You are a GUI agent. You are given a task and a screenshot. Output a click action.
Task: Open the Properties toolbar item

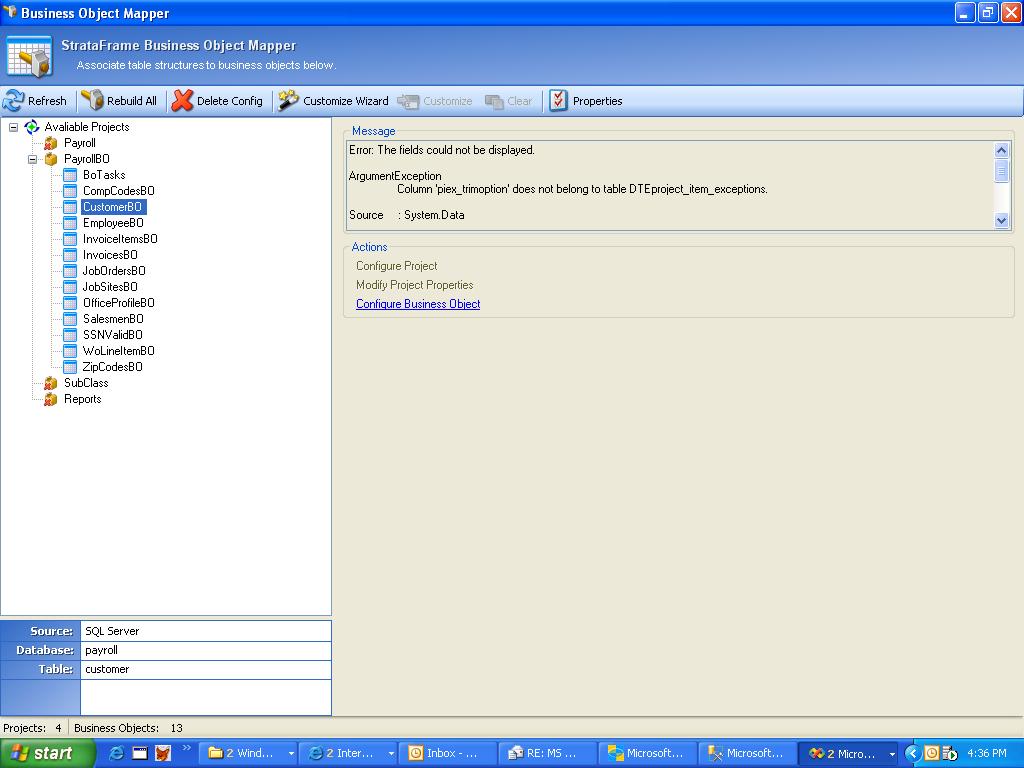(x=586, y=101)
